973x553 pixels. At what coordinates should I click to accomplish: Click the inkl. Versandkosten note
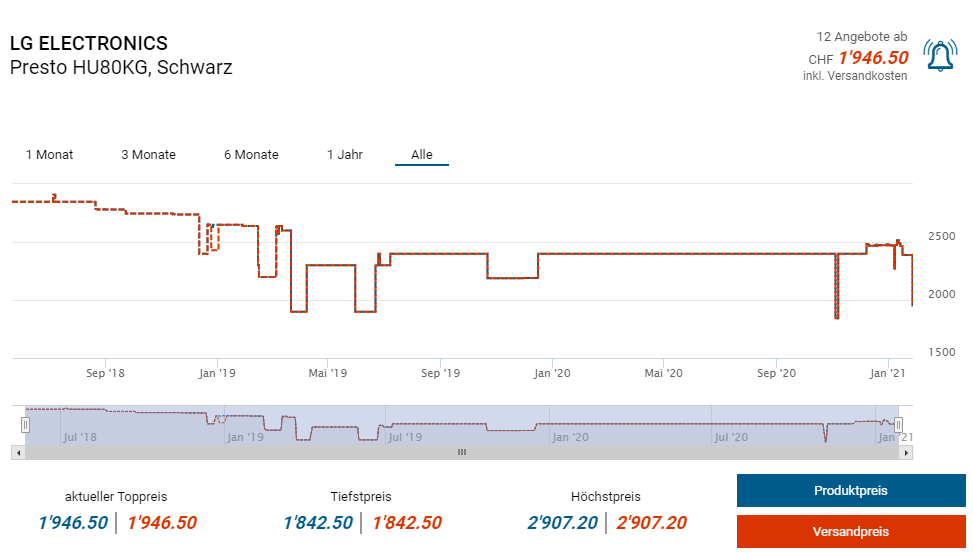coord(855,76)
